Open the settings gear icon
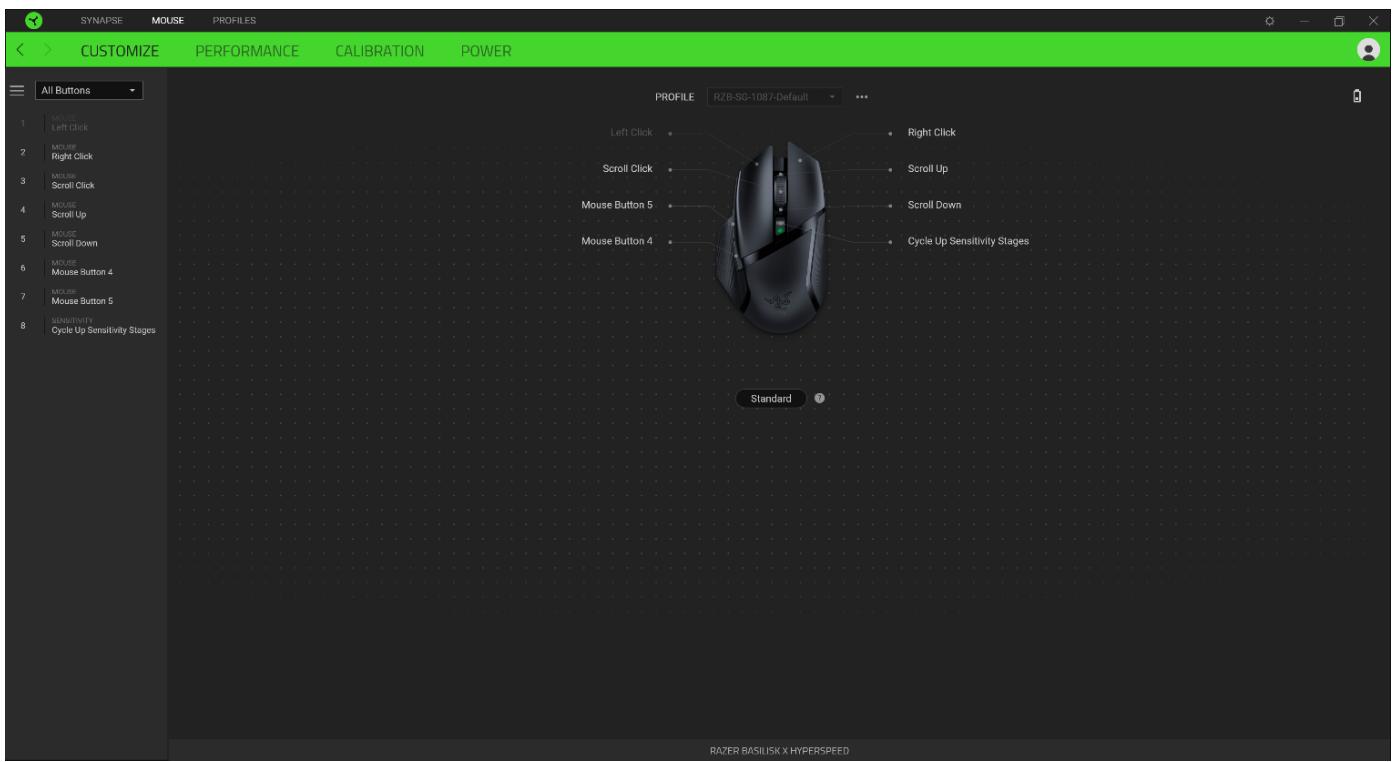1396x762 pixels. coord(1269,20)
